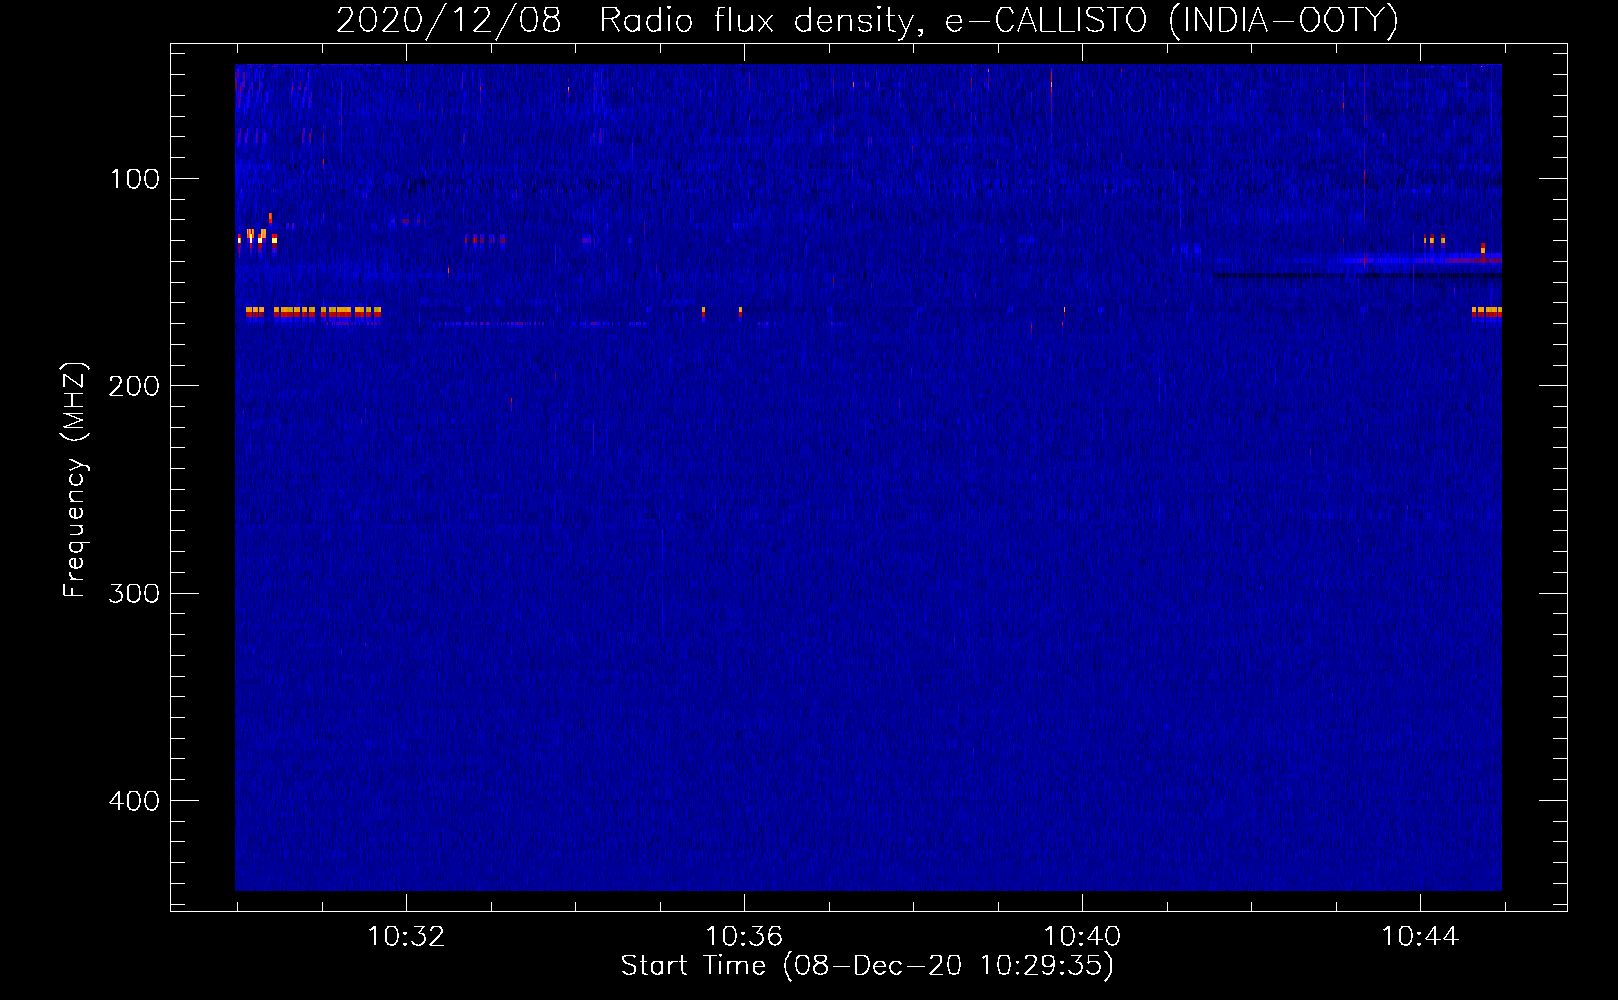The image size is (1618, 1000).
Task: Click the "200" frequency tick label
Action: (134, 386)
